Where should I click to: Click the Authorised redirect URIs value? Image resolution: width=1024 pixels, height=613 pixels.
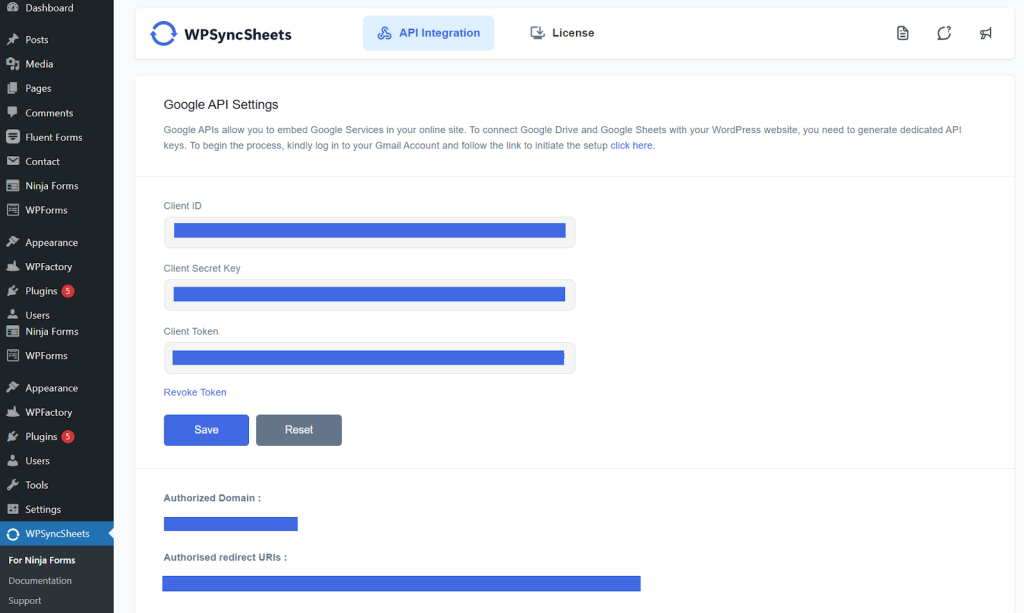click(401, 583)
